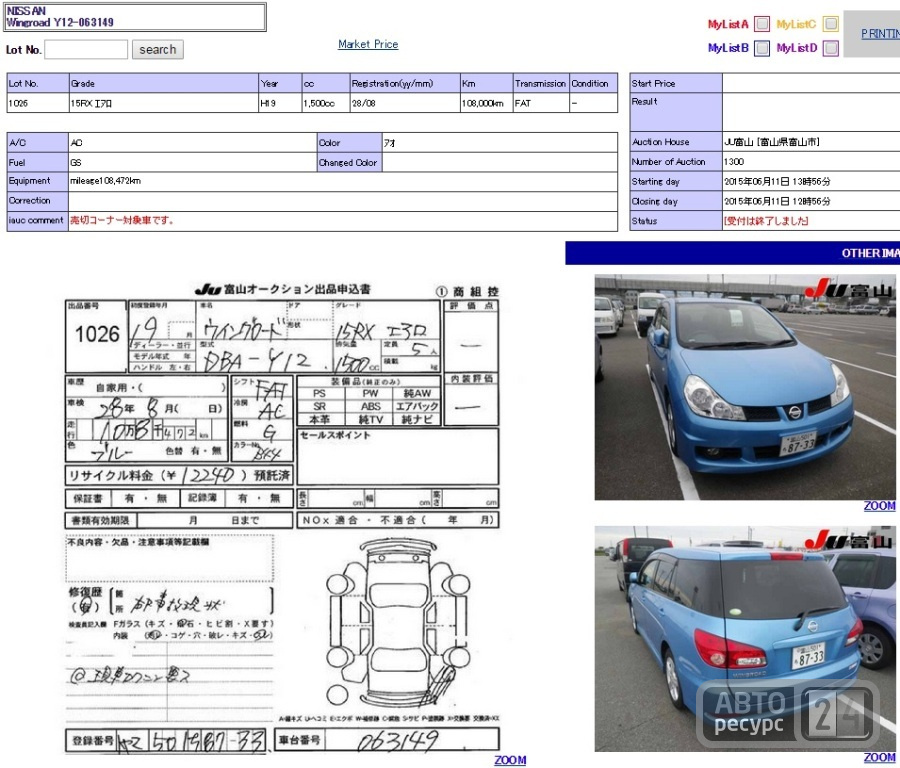Check the MyListD checkbox

click(x=831, y=48)
